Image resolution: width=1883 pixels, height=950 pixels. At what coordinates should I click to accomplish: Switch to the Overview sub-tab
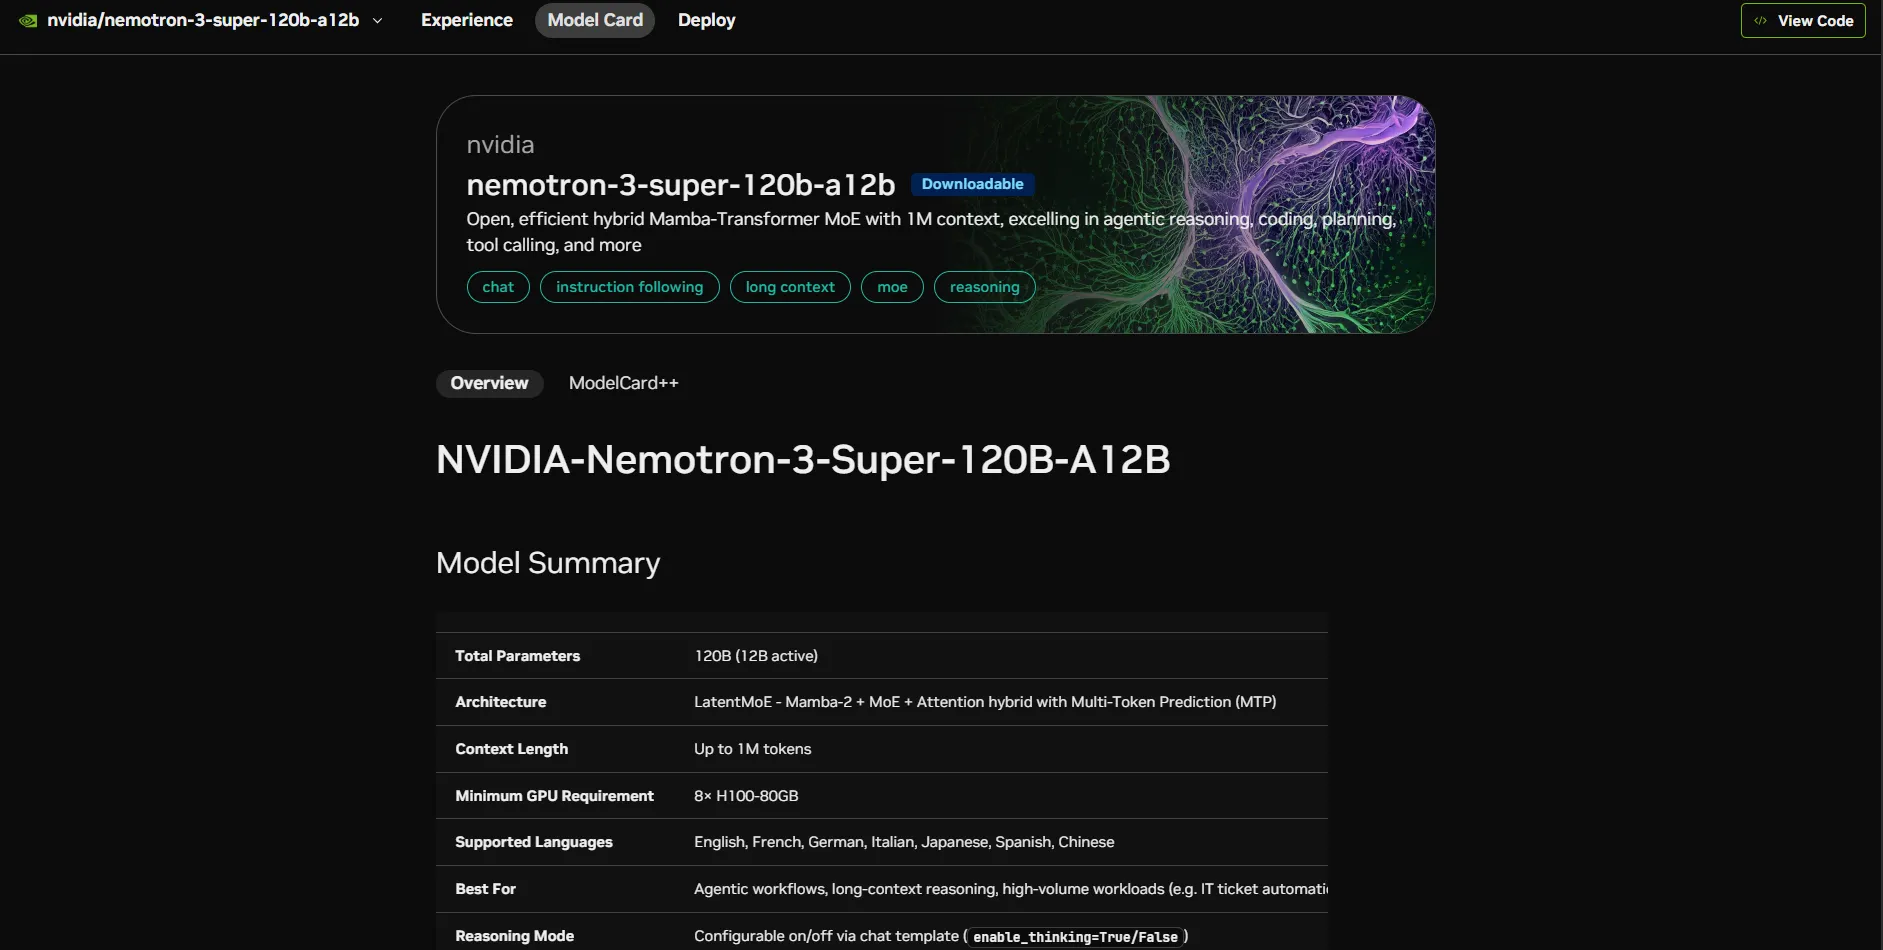click(489, 383)
